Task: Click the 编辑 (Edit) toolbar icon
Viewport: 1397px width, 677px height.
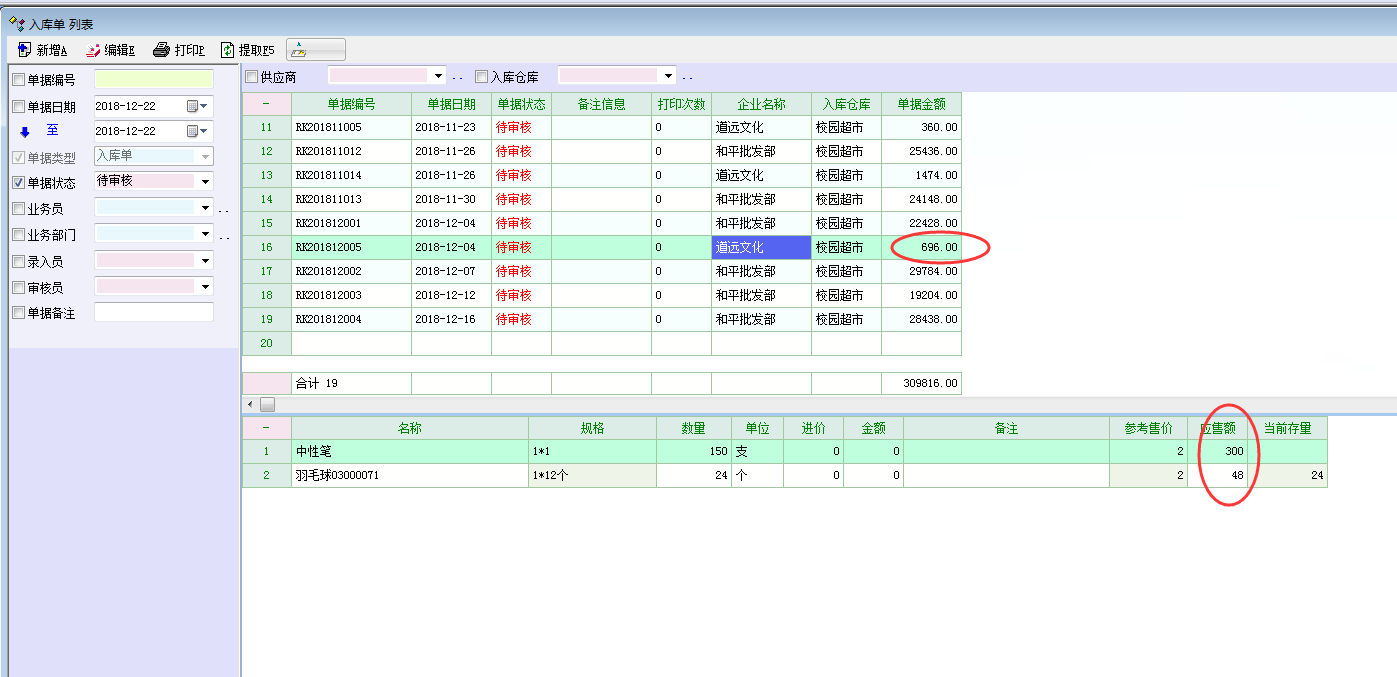Action: (93, 50)
